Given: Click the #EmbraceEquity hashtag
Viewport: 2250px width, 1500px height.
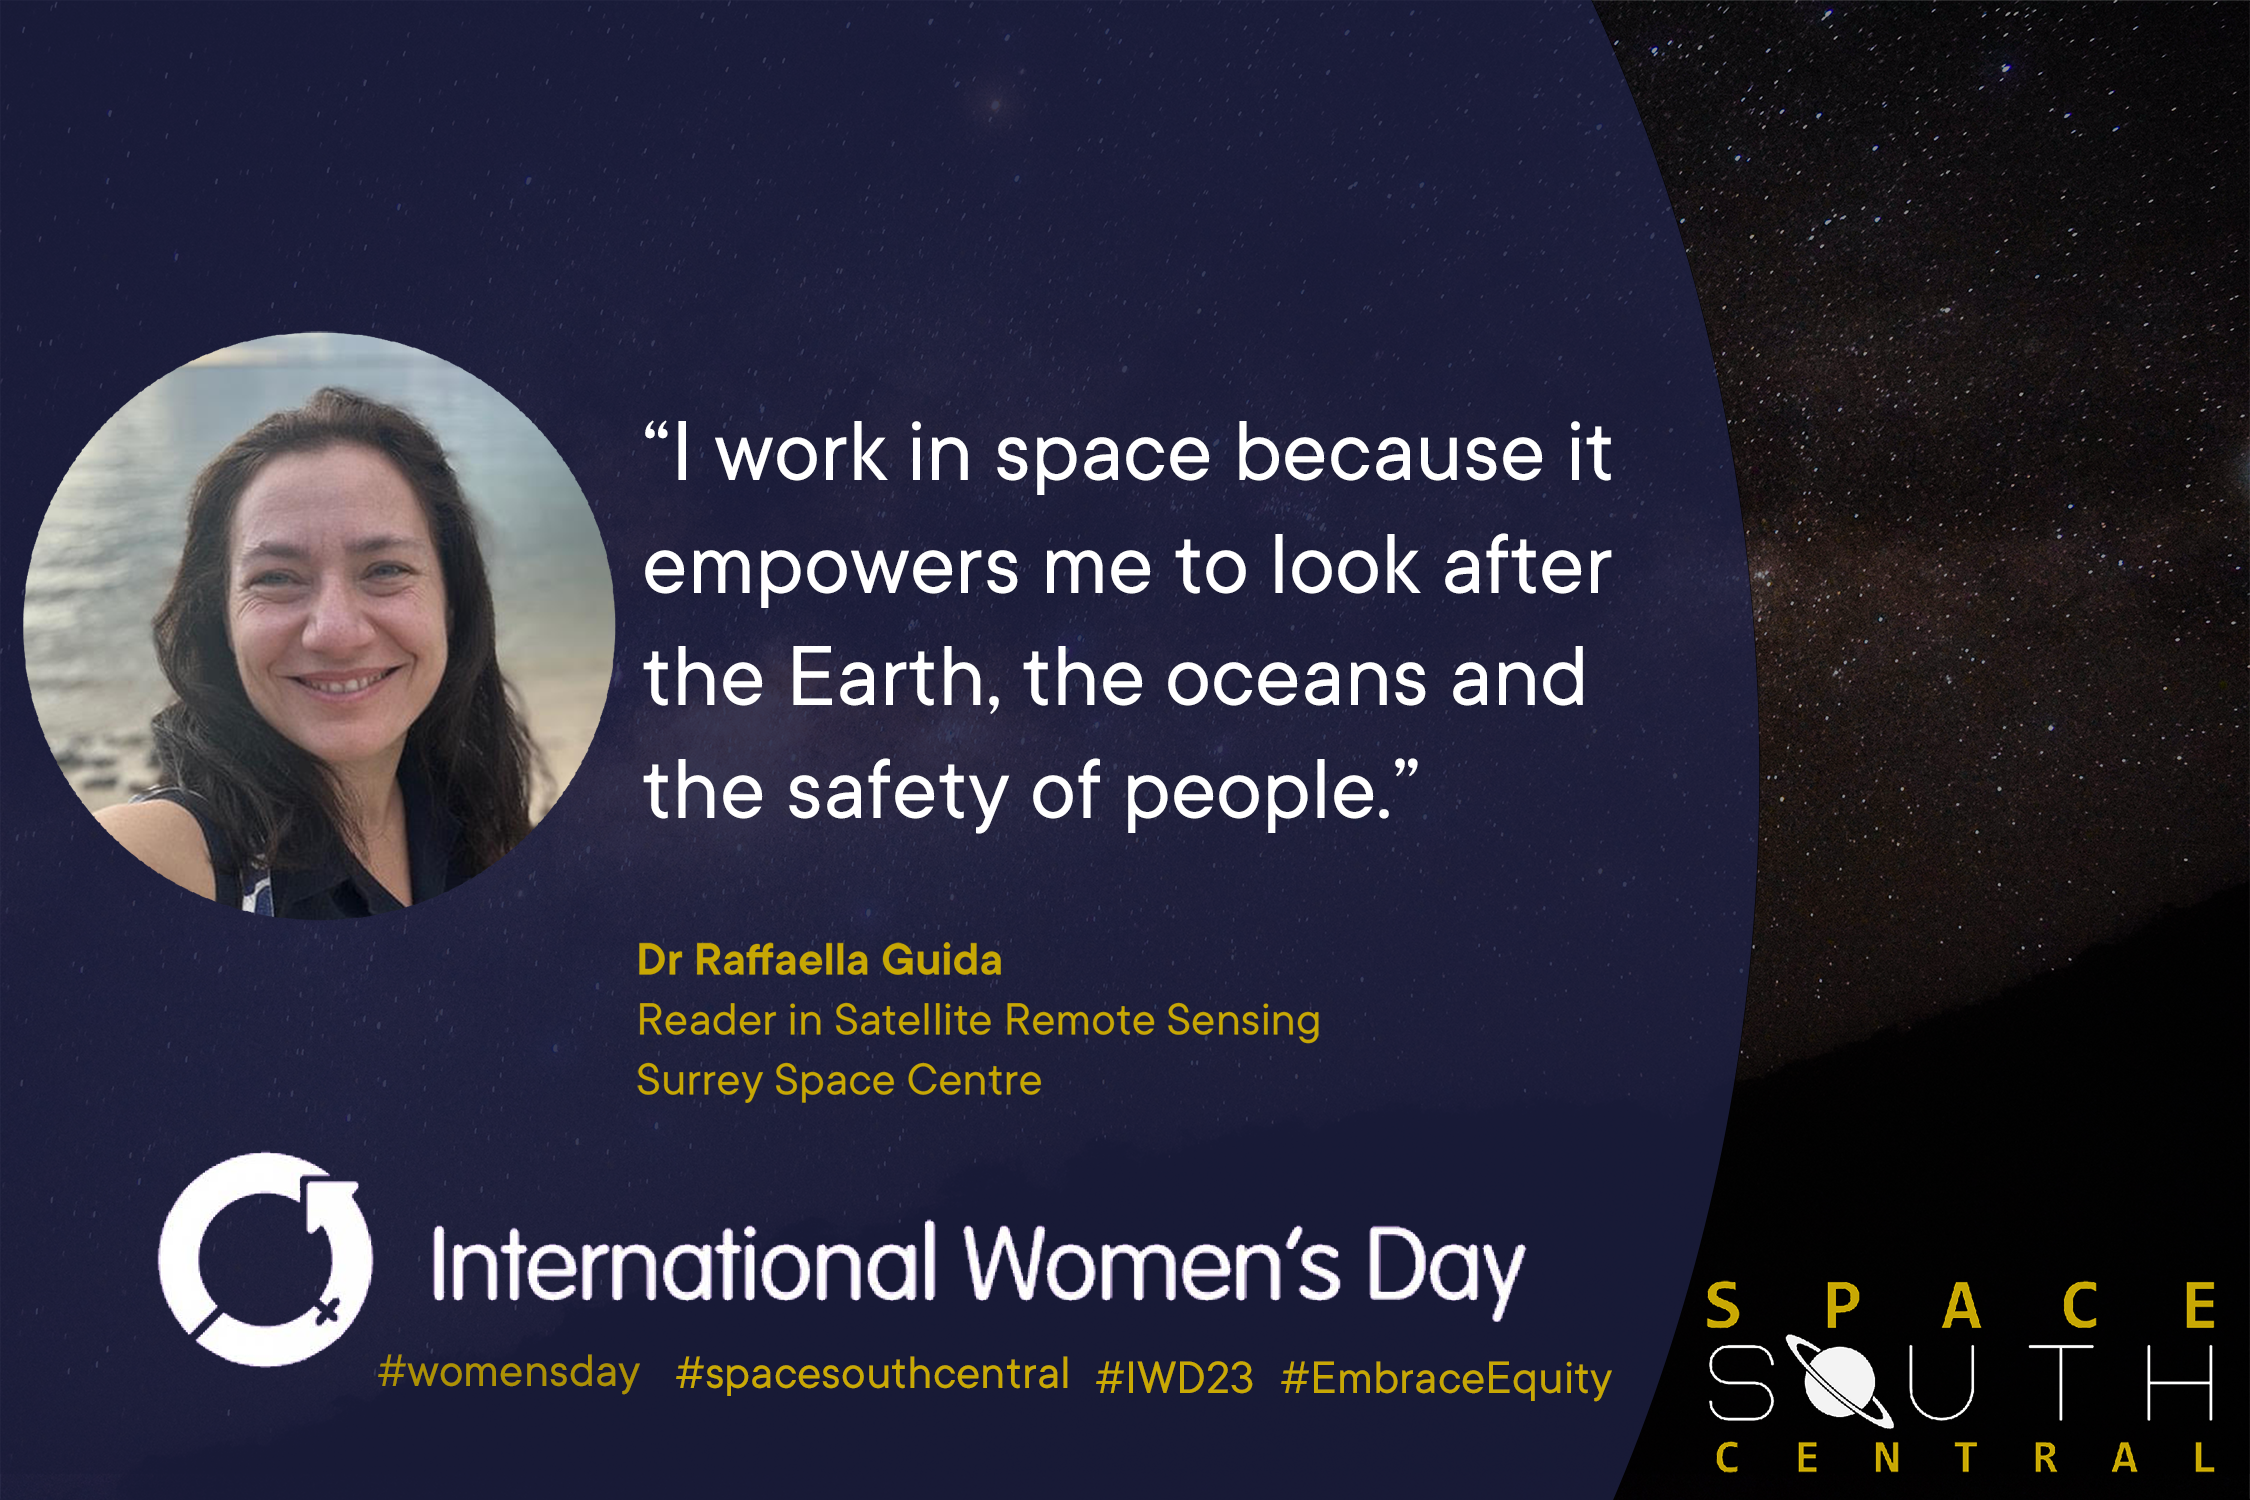Looking at the screenshot, I should (x=1446, y=1378).
